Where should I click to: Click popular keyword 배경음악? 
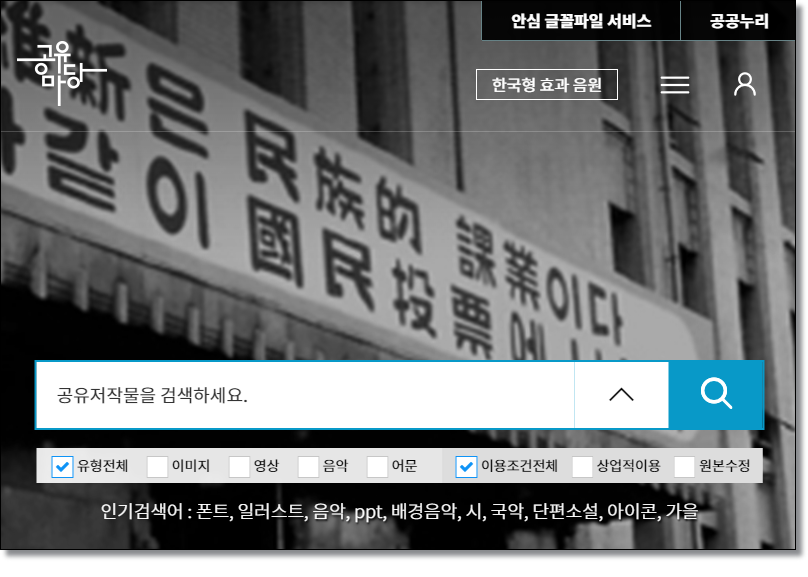[424, 512]
